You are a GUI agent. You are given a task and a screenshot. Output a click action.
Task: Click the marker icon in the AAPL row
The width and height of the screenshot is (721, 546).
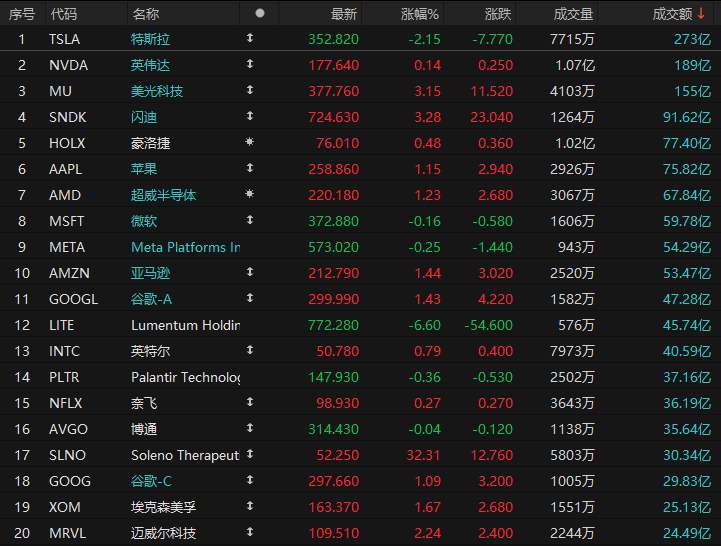(250, 168)
